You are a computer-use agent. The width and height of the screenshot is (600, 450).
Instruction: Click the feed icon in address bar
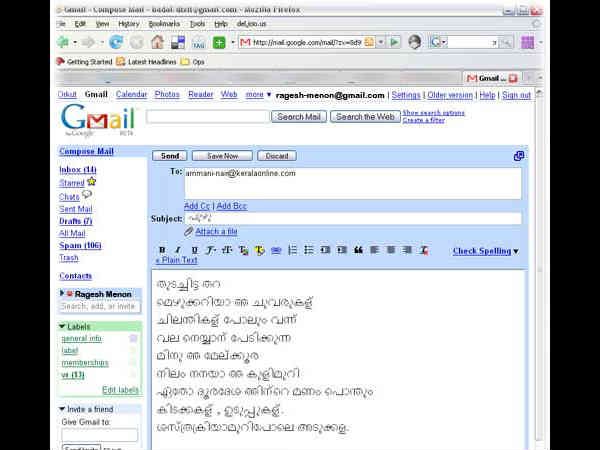click(x=369, y=42)
